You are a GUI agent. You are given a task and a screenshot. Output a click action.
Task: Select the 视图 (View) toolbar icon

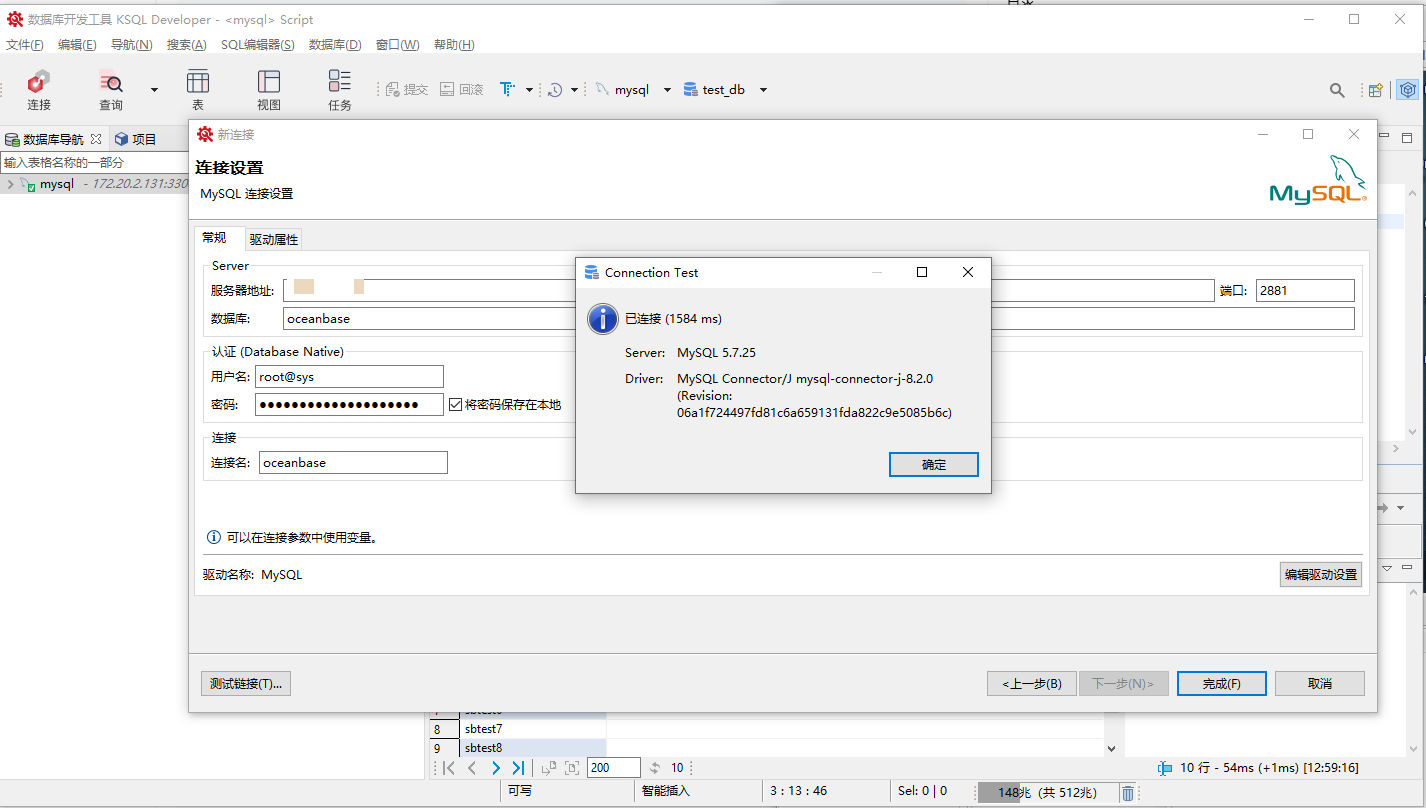click(269, 89)
